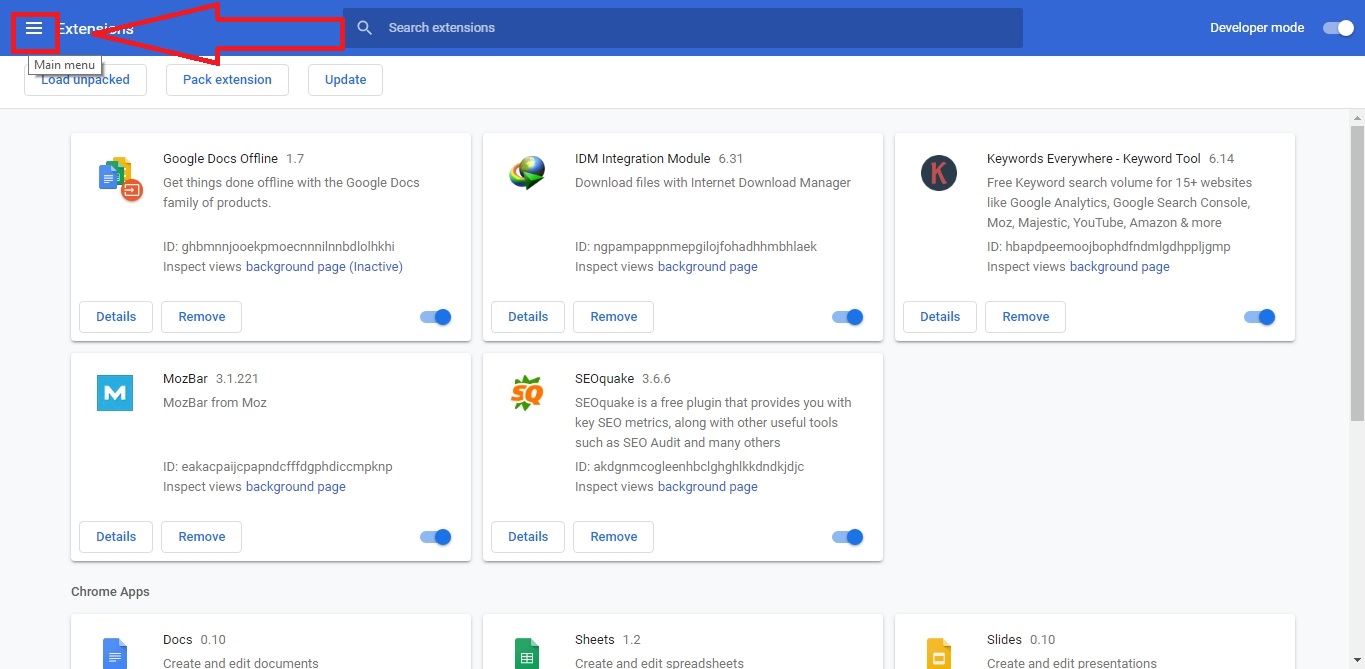
Task: Open Details for IDM Integration Module
Action: (x=528, y=317)
